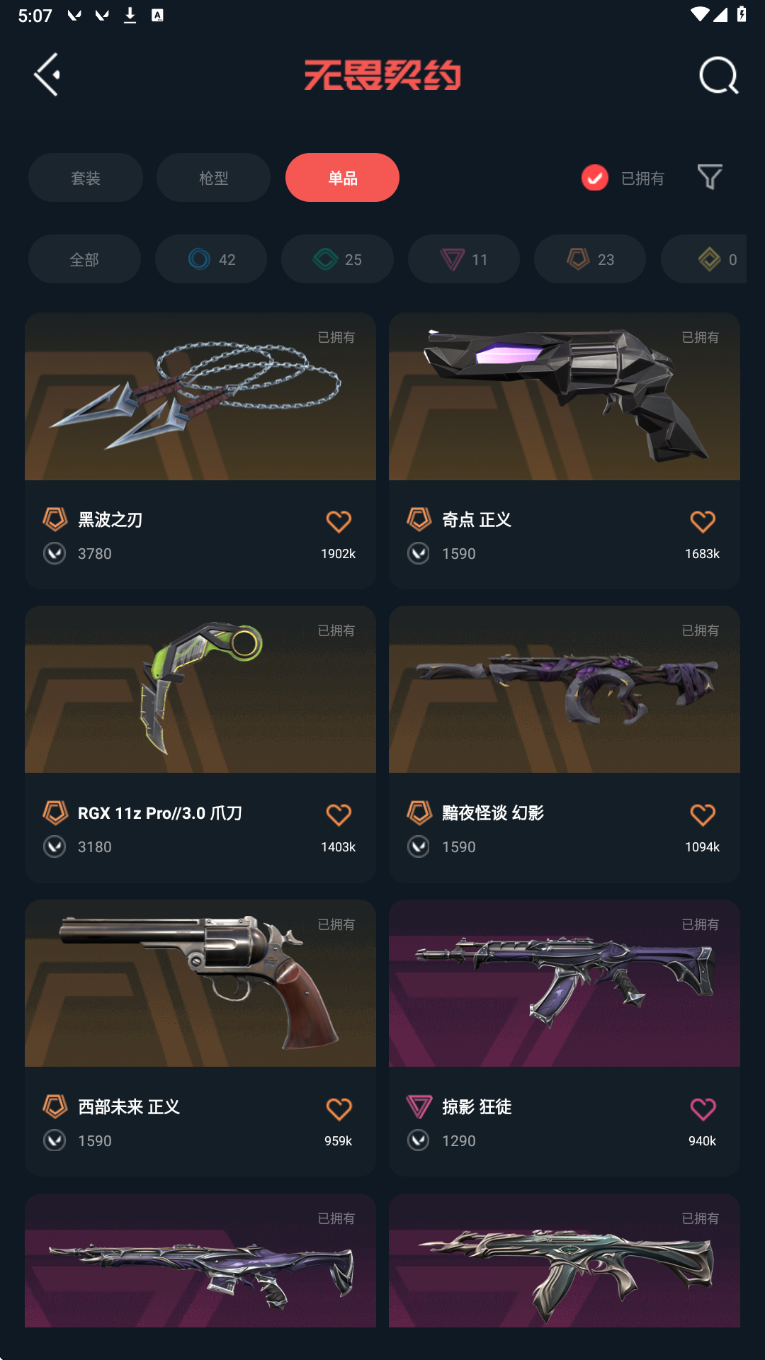Tap the heart on 黯夜怪谈 幻影
Screen dimensions: 765x1360
click(703, 815)
